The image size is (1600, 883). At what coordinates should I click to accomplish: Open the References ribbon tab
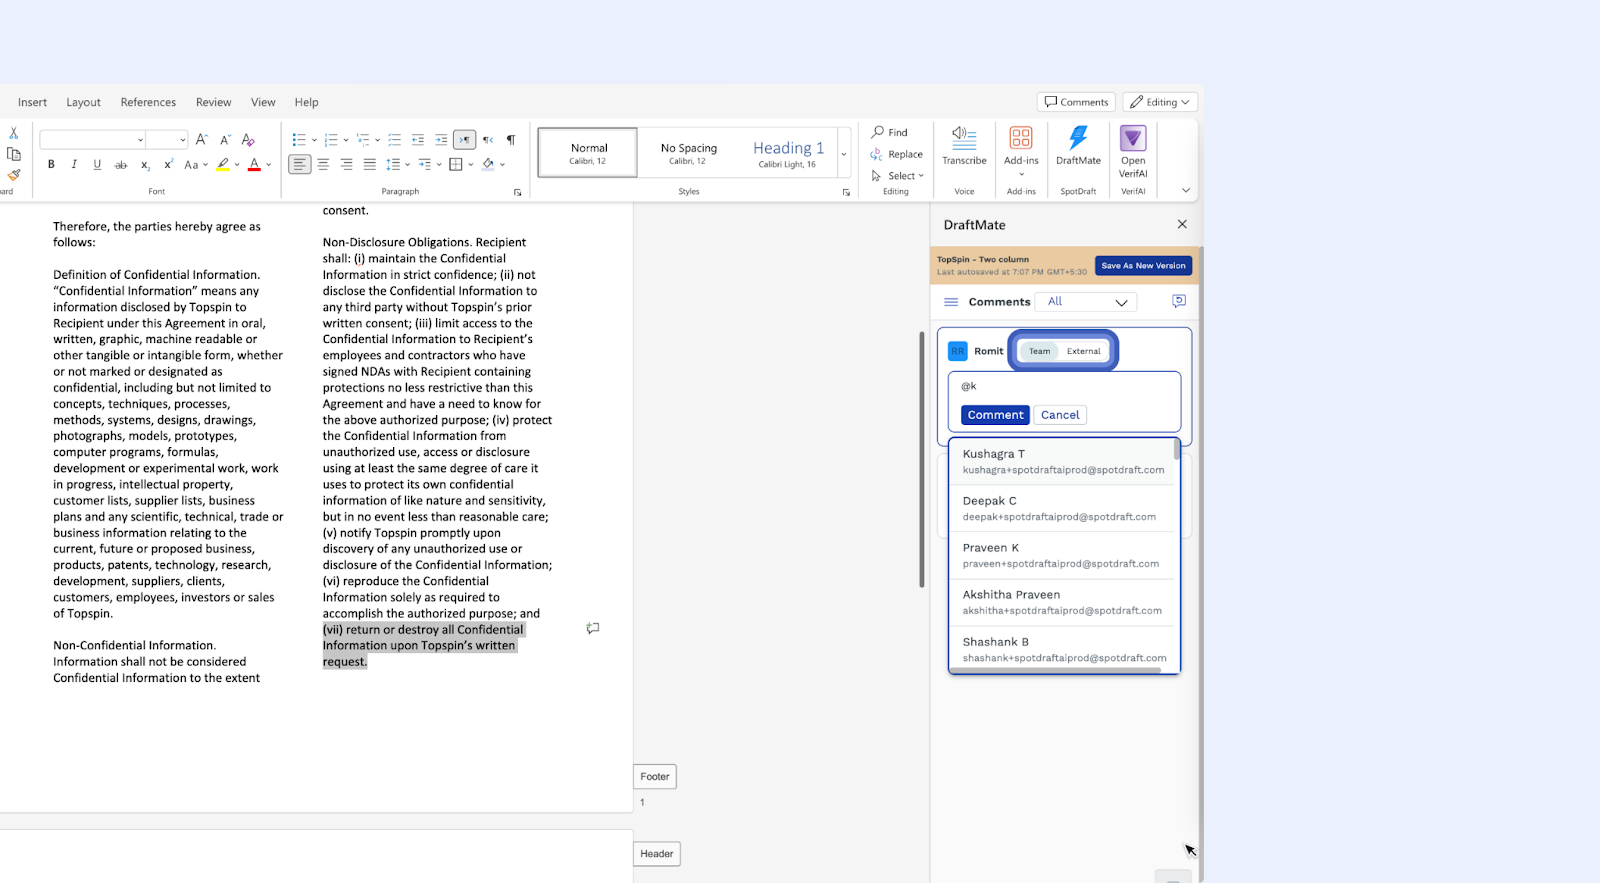tap(148, 102)
